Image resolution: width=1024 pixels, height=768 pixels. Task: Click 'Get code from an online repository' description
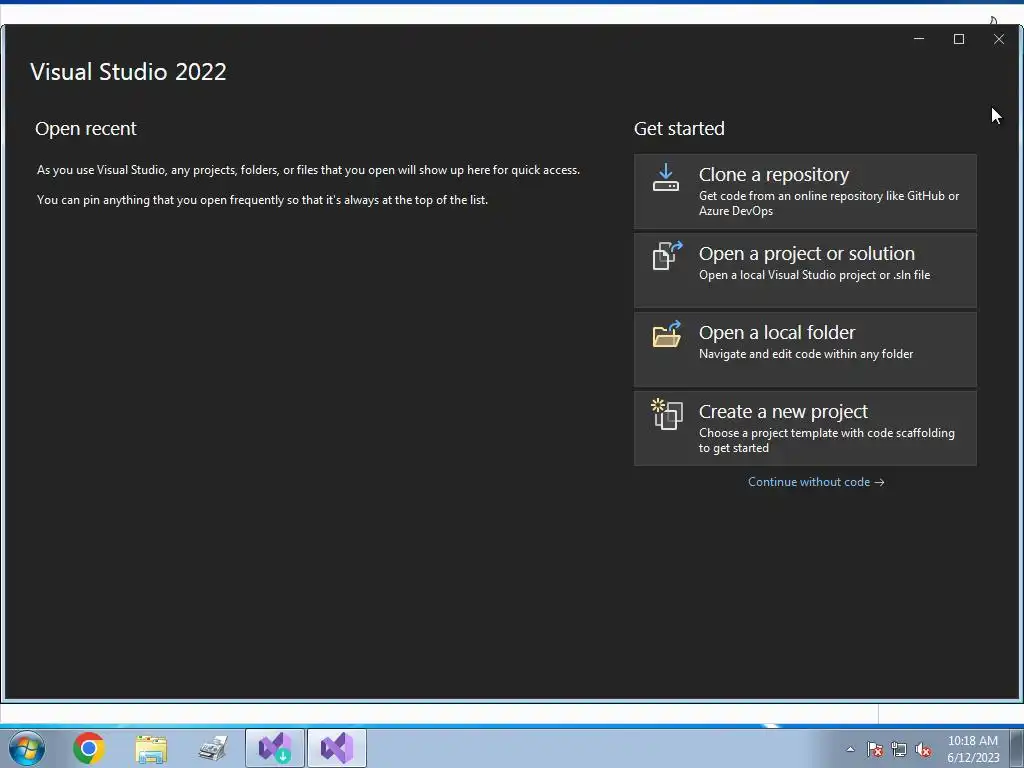point(829,203)
